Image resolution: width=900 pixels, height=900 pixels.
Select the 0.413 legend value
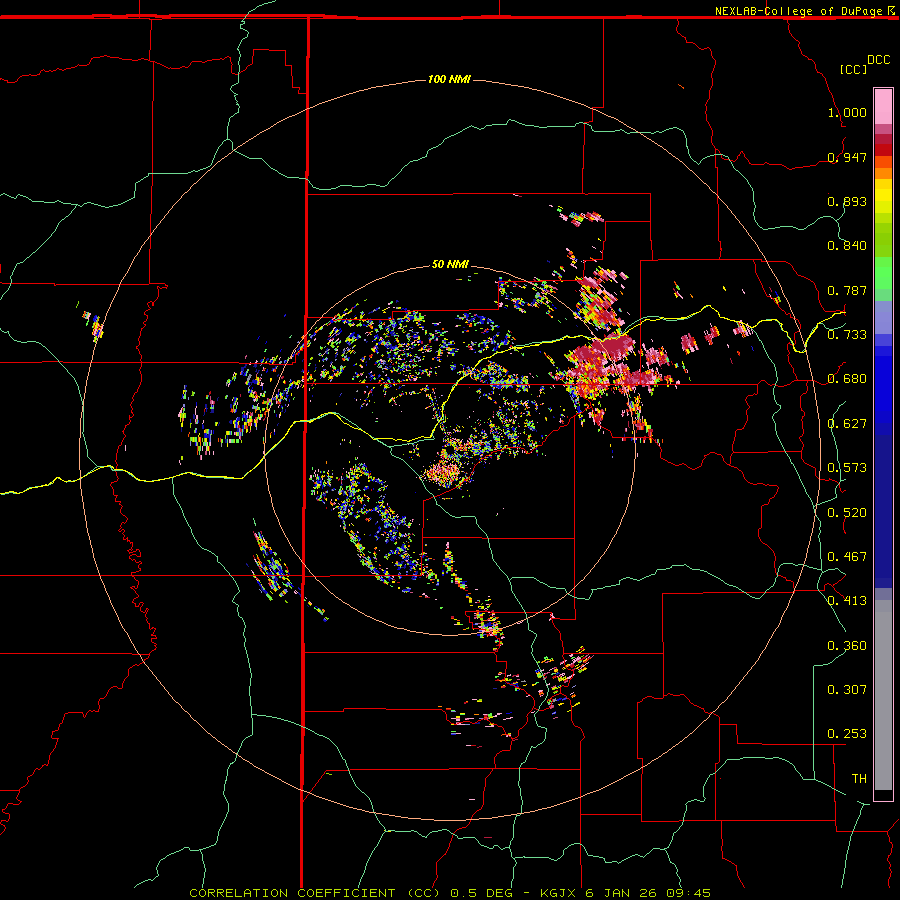847,601
